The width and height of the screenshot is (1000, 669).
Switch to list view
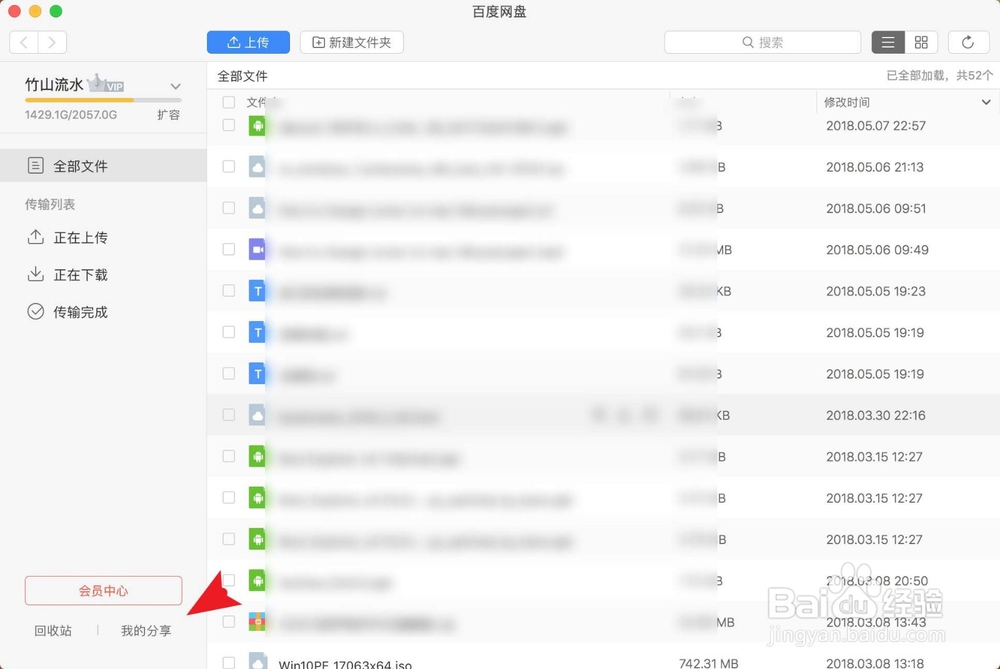click(888, 42)
